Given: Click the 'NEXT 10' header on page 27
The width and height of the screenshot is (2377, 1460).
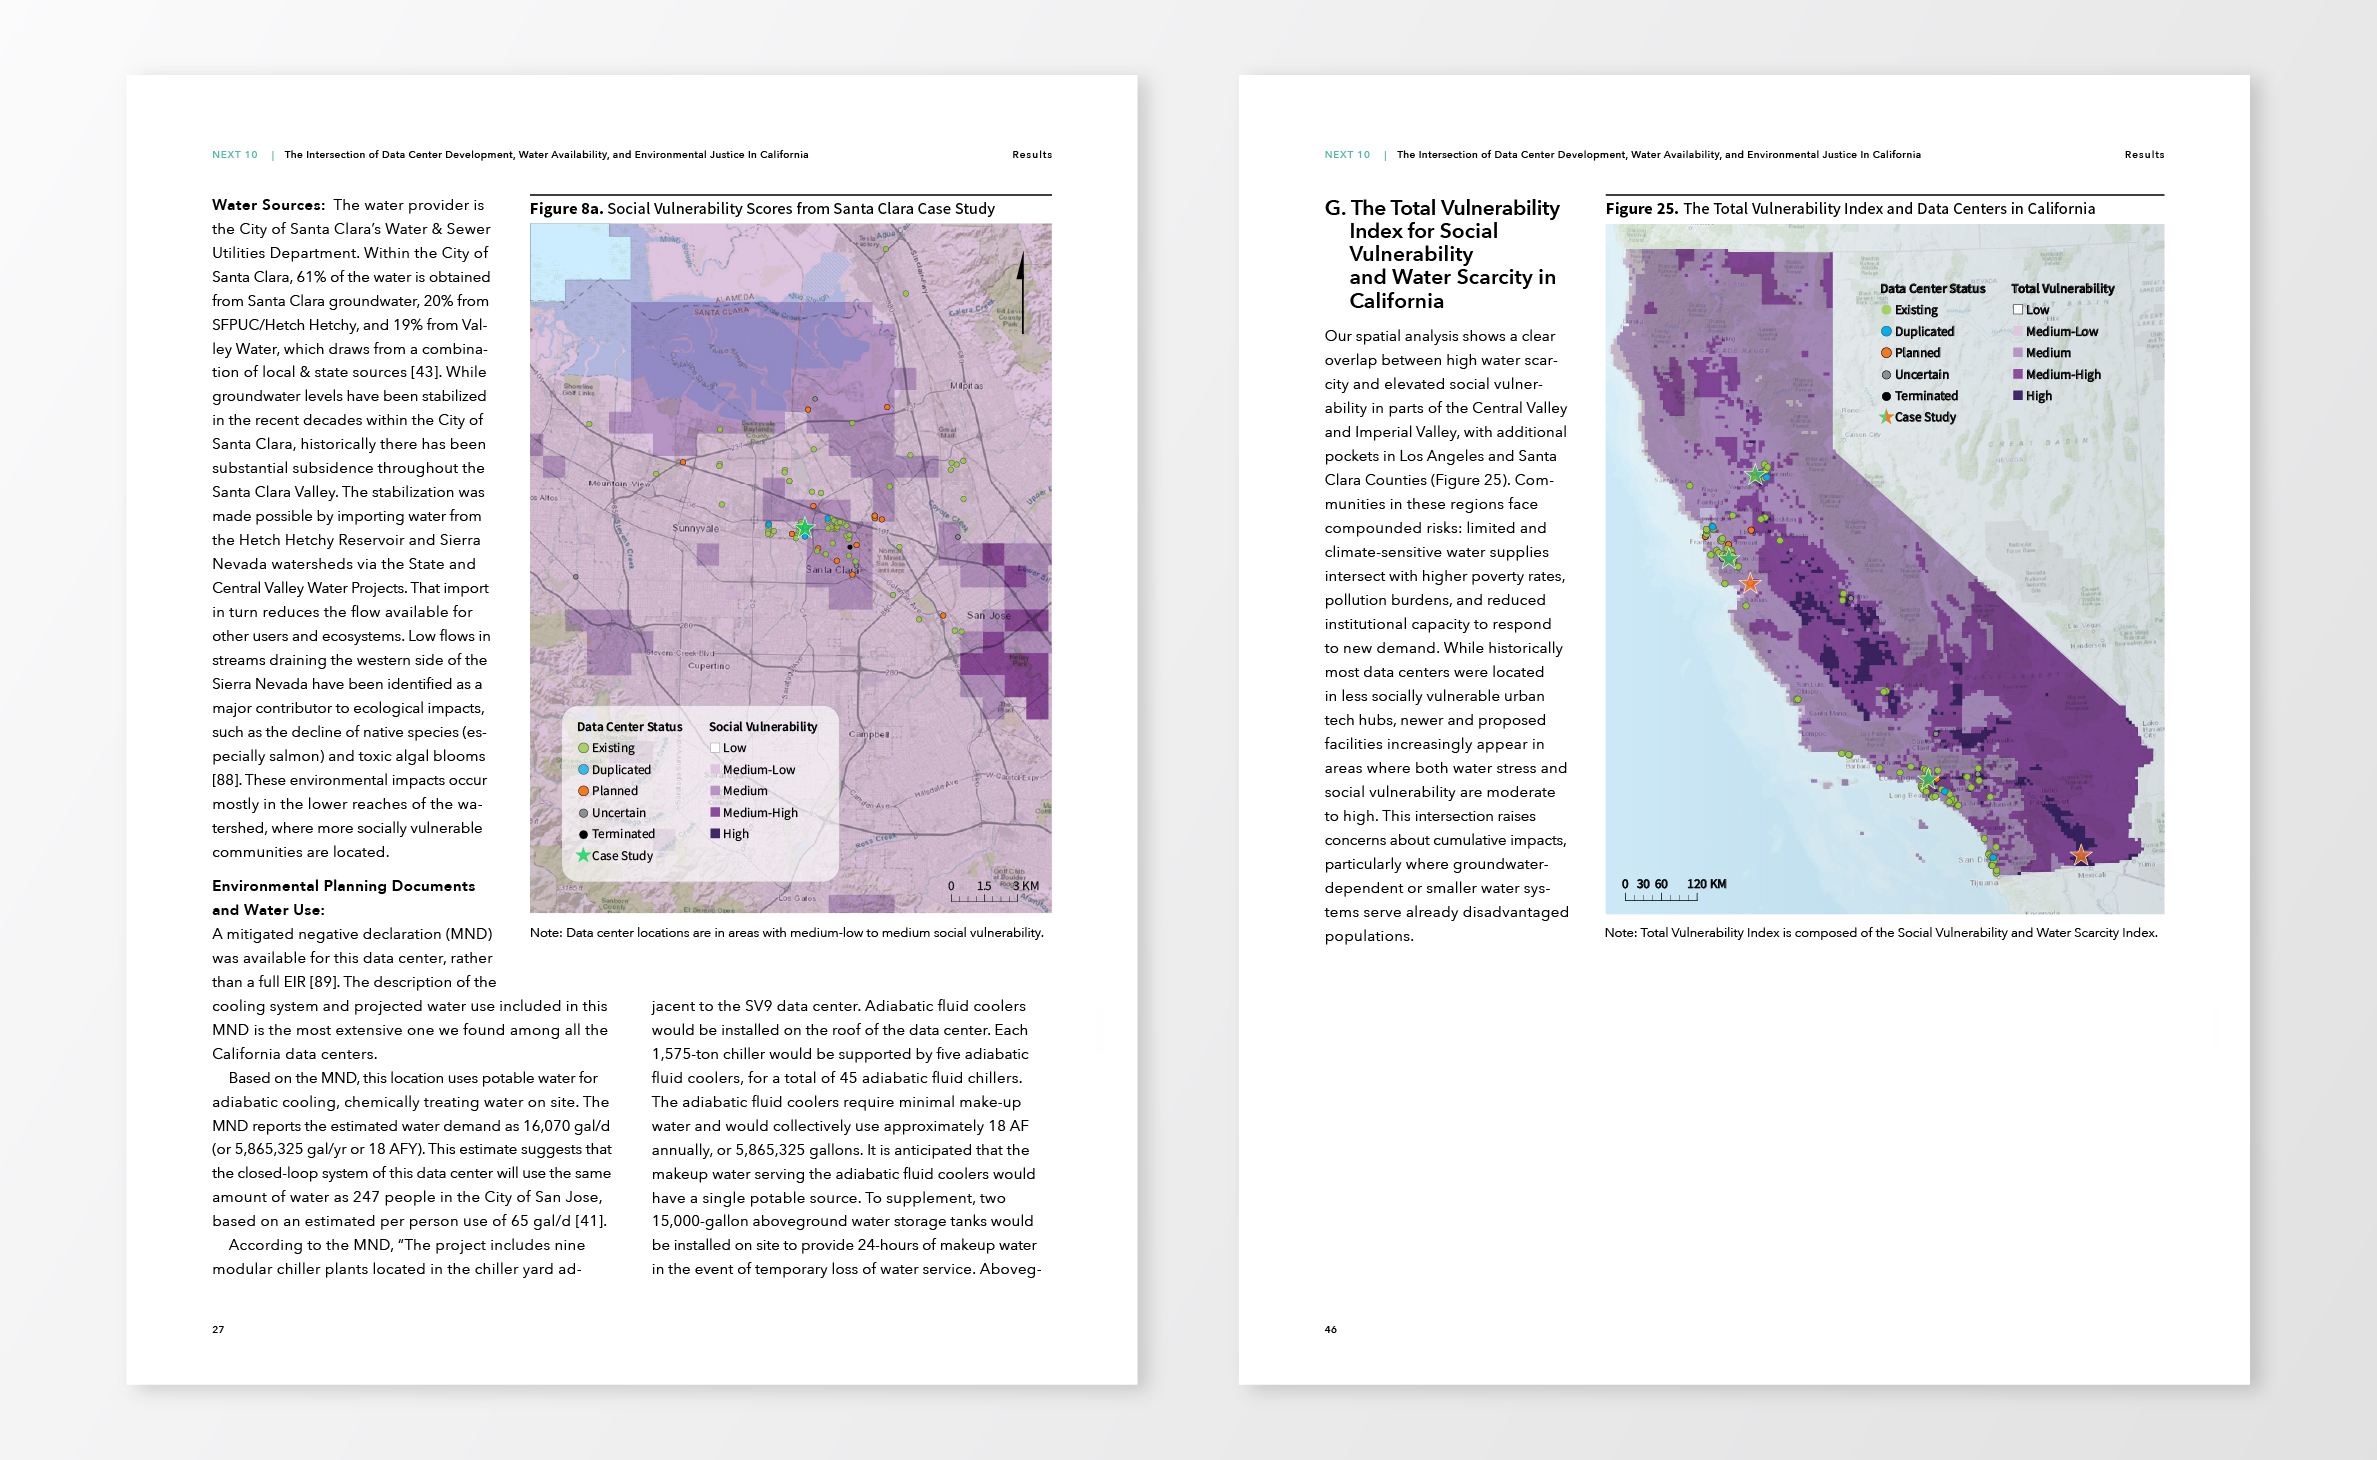Looking at the screenshot, I should click(x=235, y=155).
